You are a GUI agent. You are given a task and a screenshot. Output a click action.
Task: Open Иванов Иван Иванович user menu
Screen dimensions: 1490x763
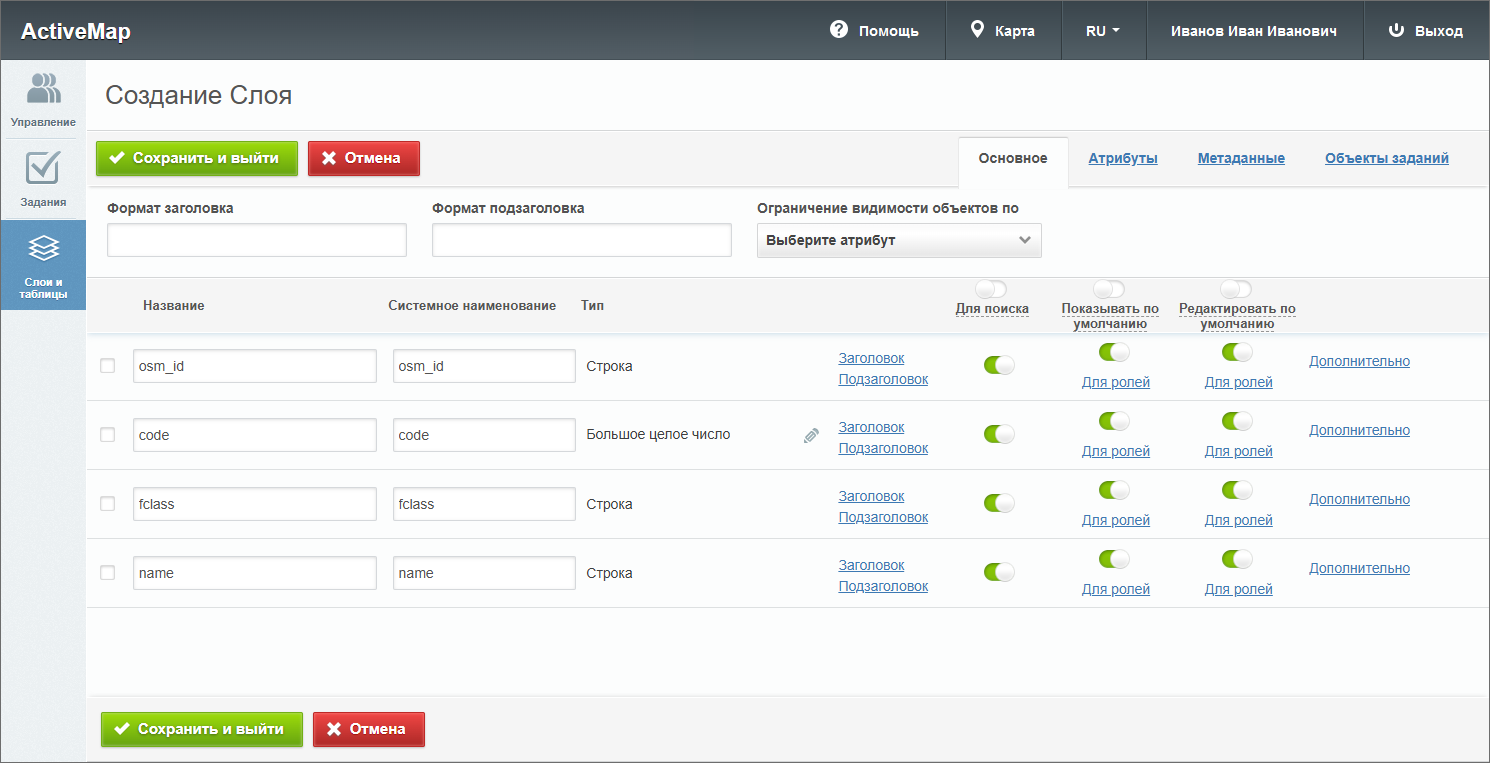(1253, 31)
